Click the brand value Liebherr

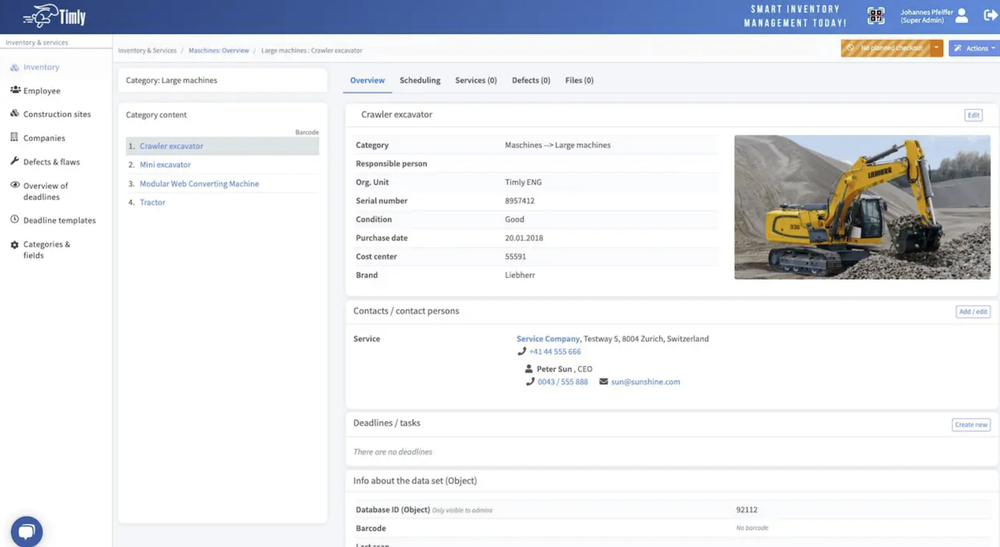[x=520, y=275]
